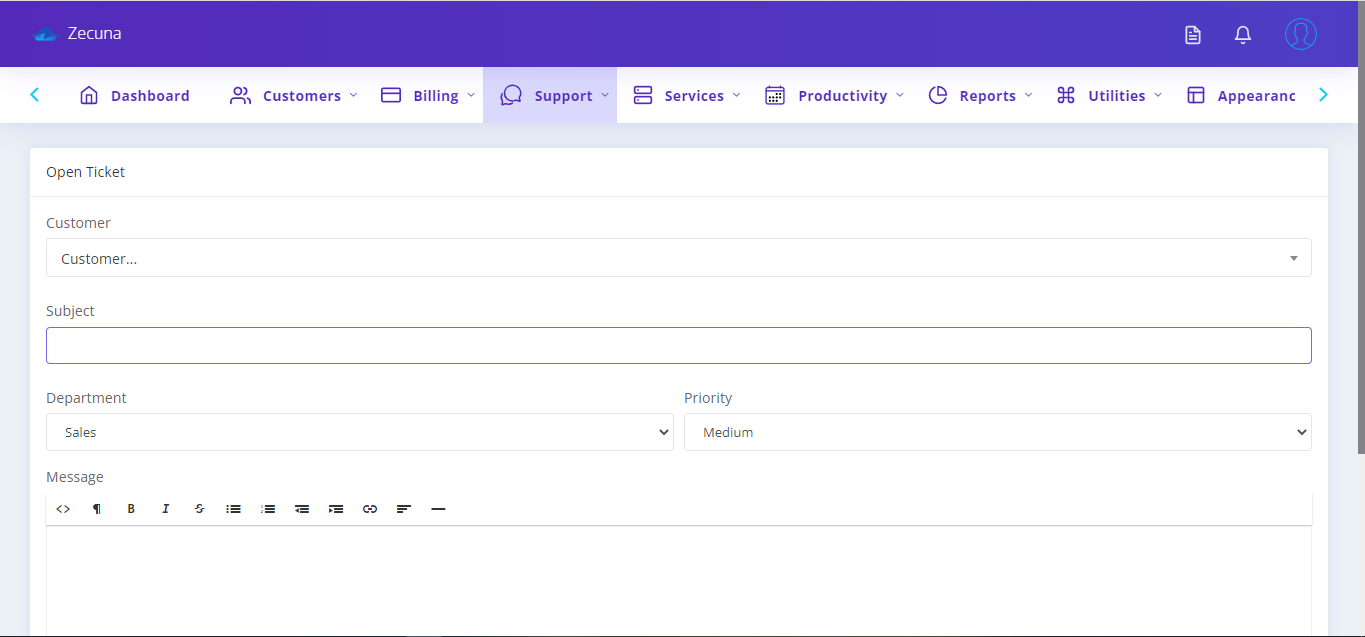The image size is (1365, 637).
Task: Click the paragraph formatting icon
Action: point(97,508)
